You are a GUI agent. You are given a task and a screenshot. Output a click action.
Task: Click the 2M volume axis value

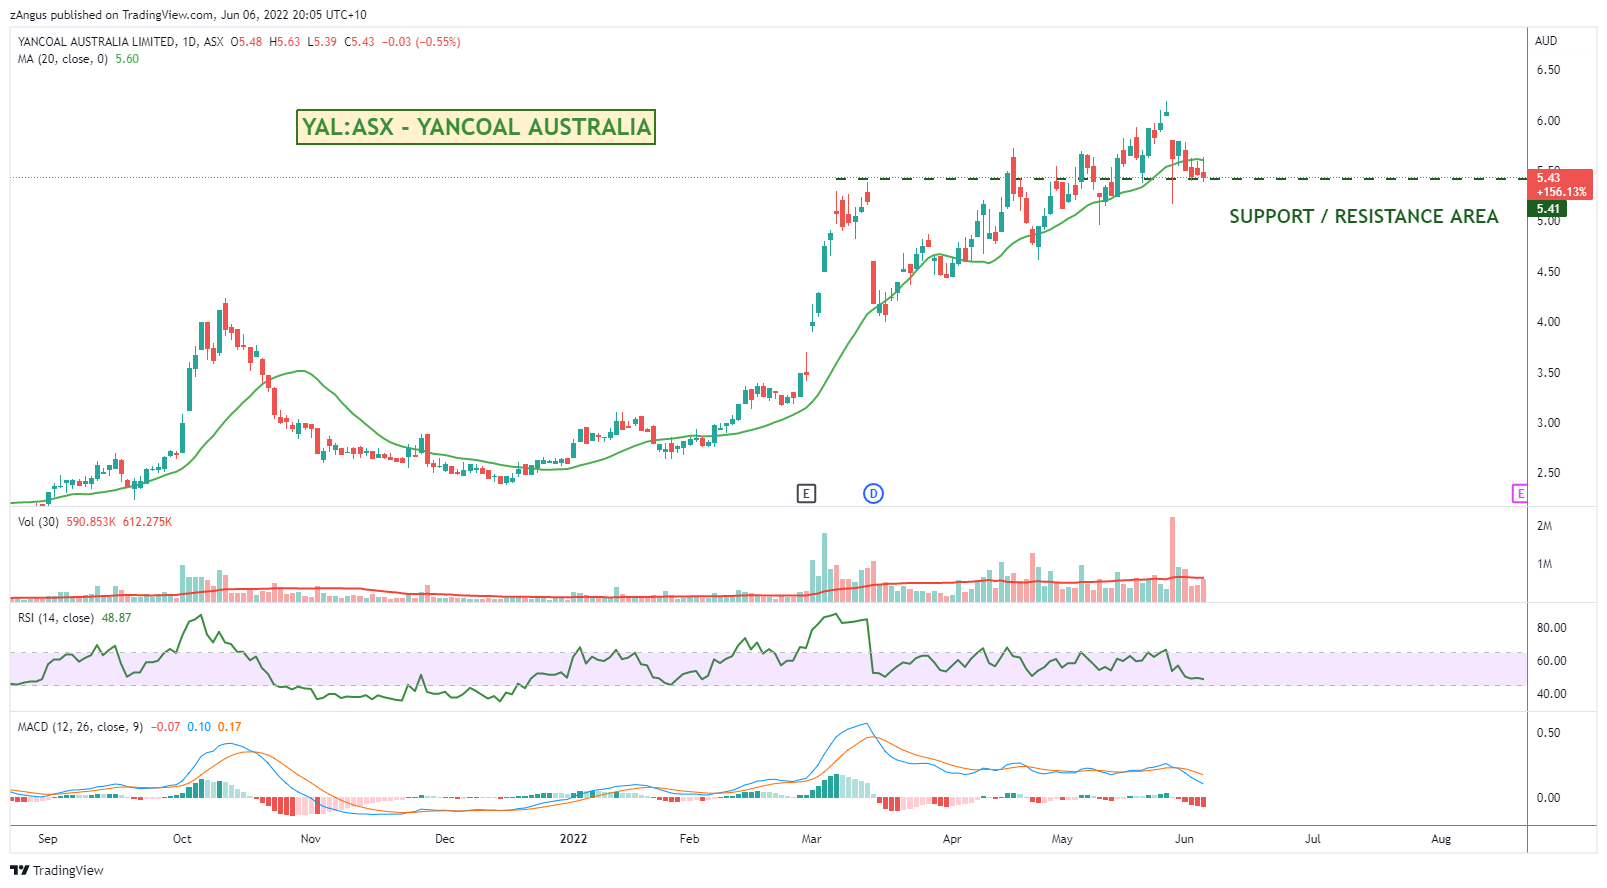click(x=1545, y=526)
